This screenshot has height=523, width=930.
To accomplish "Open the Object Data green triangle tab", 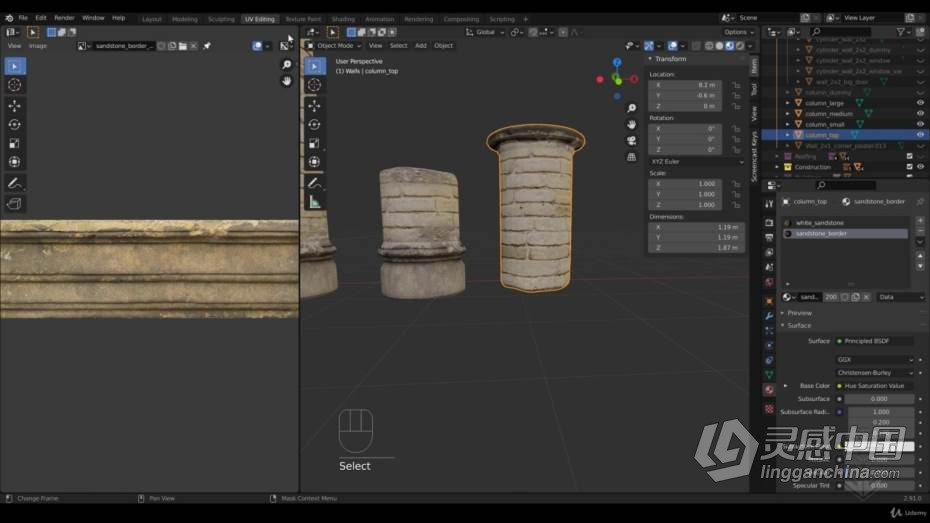I will coord(769,375).
